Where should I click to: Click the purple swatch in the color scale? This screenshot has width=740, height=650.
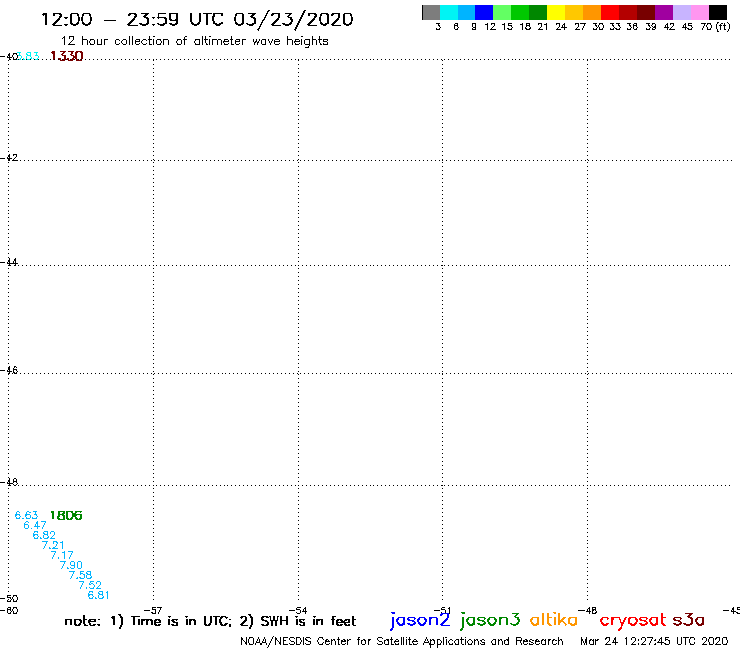(664, 12)
